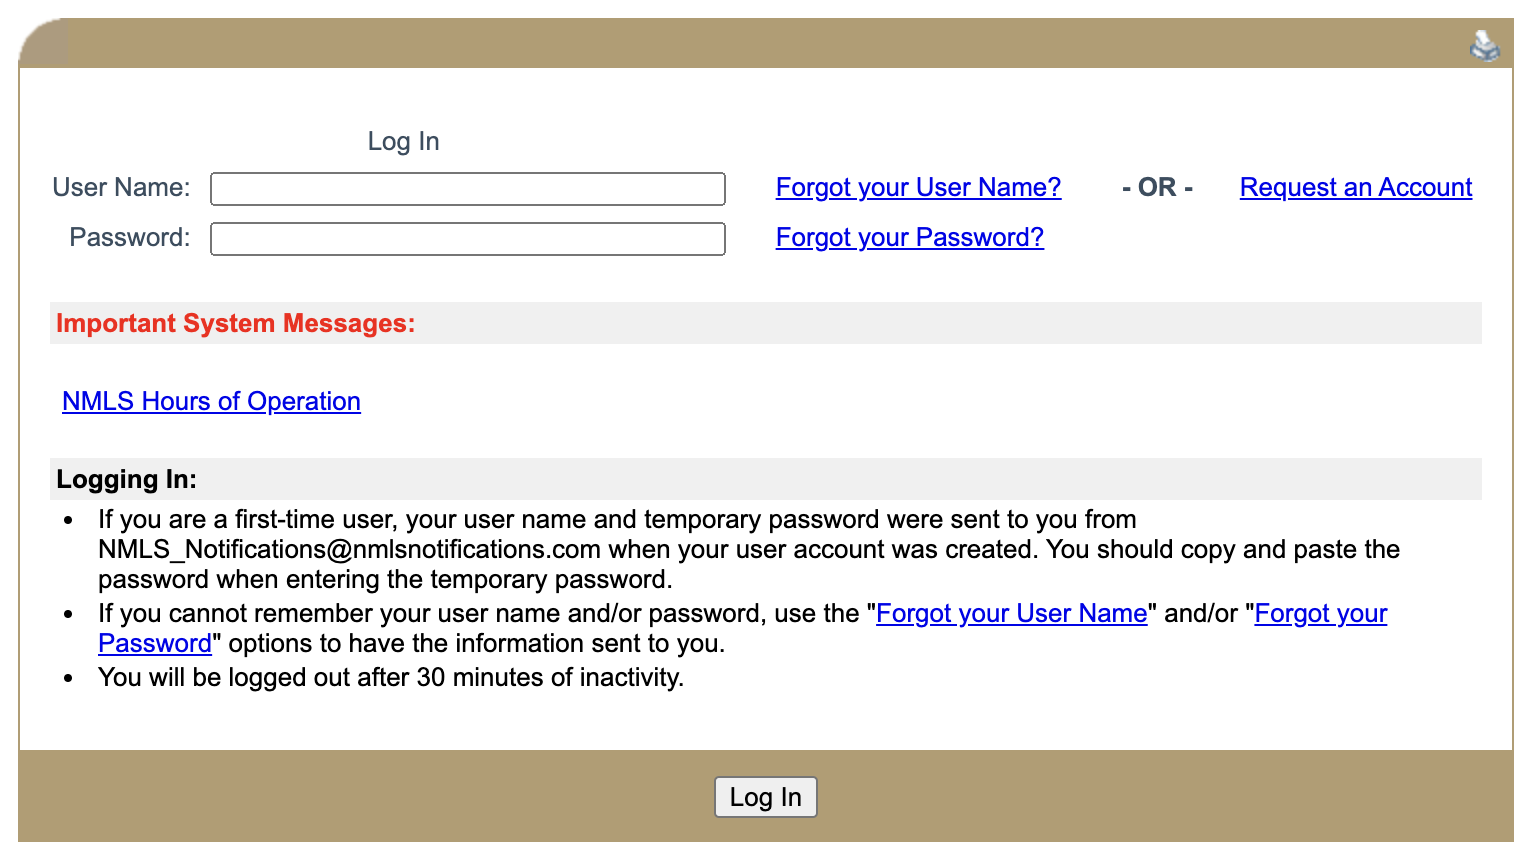The width and height of the screenshot is (1532, 858).
Task: Click the NMLS_Notifications email address text
Action: click(x=349, y=550)
